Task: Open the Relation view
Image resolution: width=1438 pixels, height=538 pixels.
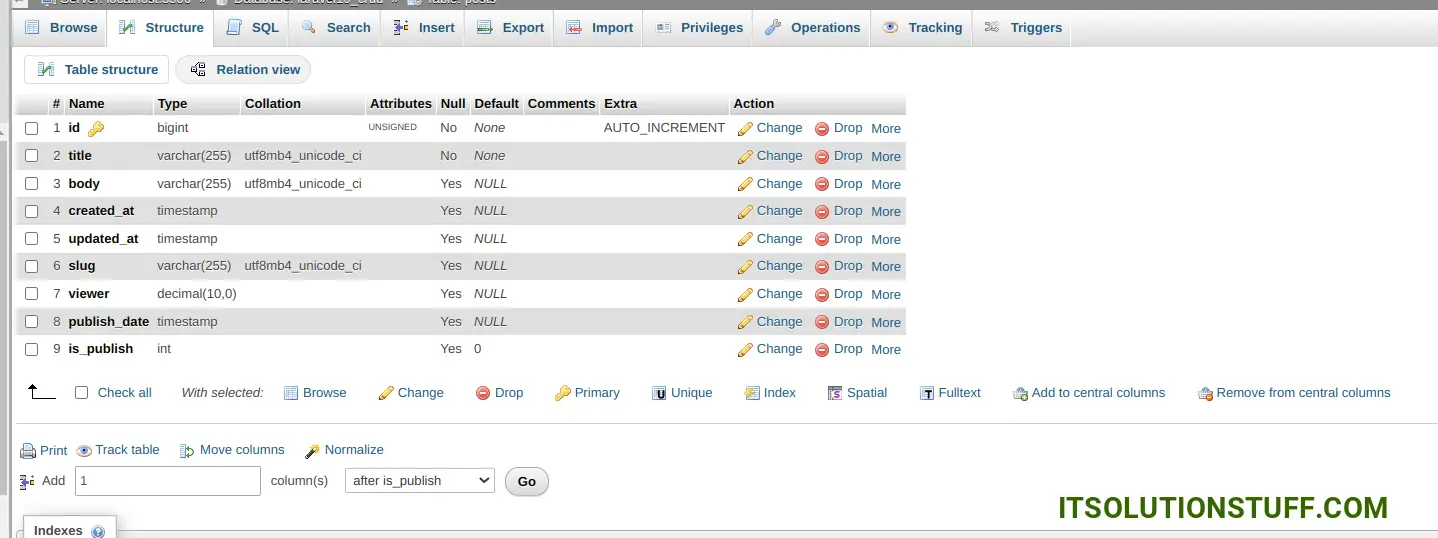Action: pos(244,70)
